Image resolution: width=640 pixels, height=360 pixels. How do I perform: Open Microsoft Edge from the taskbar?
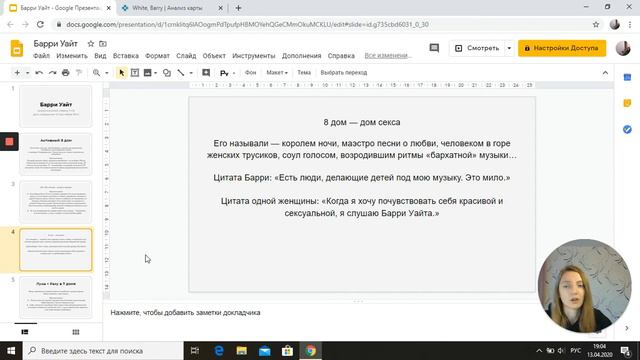click(219, 351)
